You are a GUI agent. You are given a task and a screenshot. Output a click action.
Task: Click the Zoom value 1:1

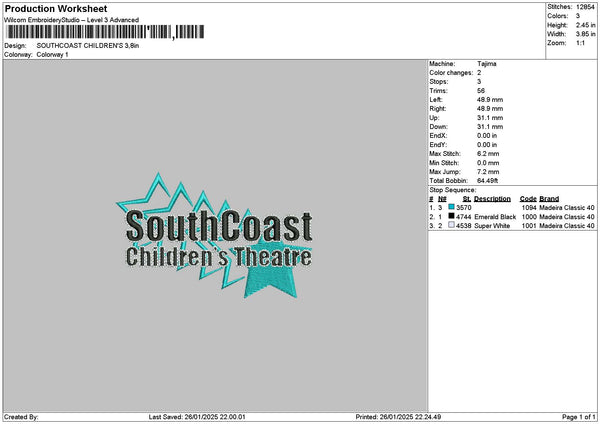pyautogui.click(x=580, y=43)
